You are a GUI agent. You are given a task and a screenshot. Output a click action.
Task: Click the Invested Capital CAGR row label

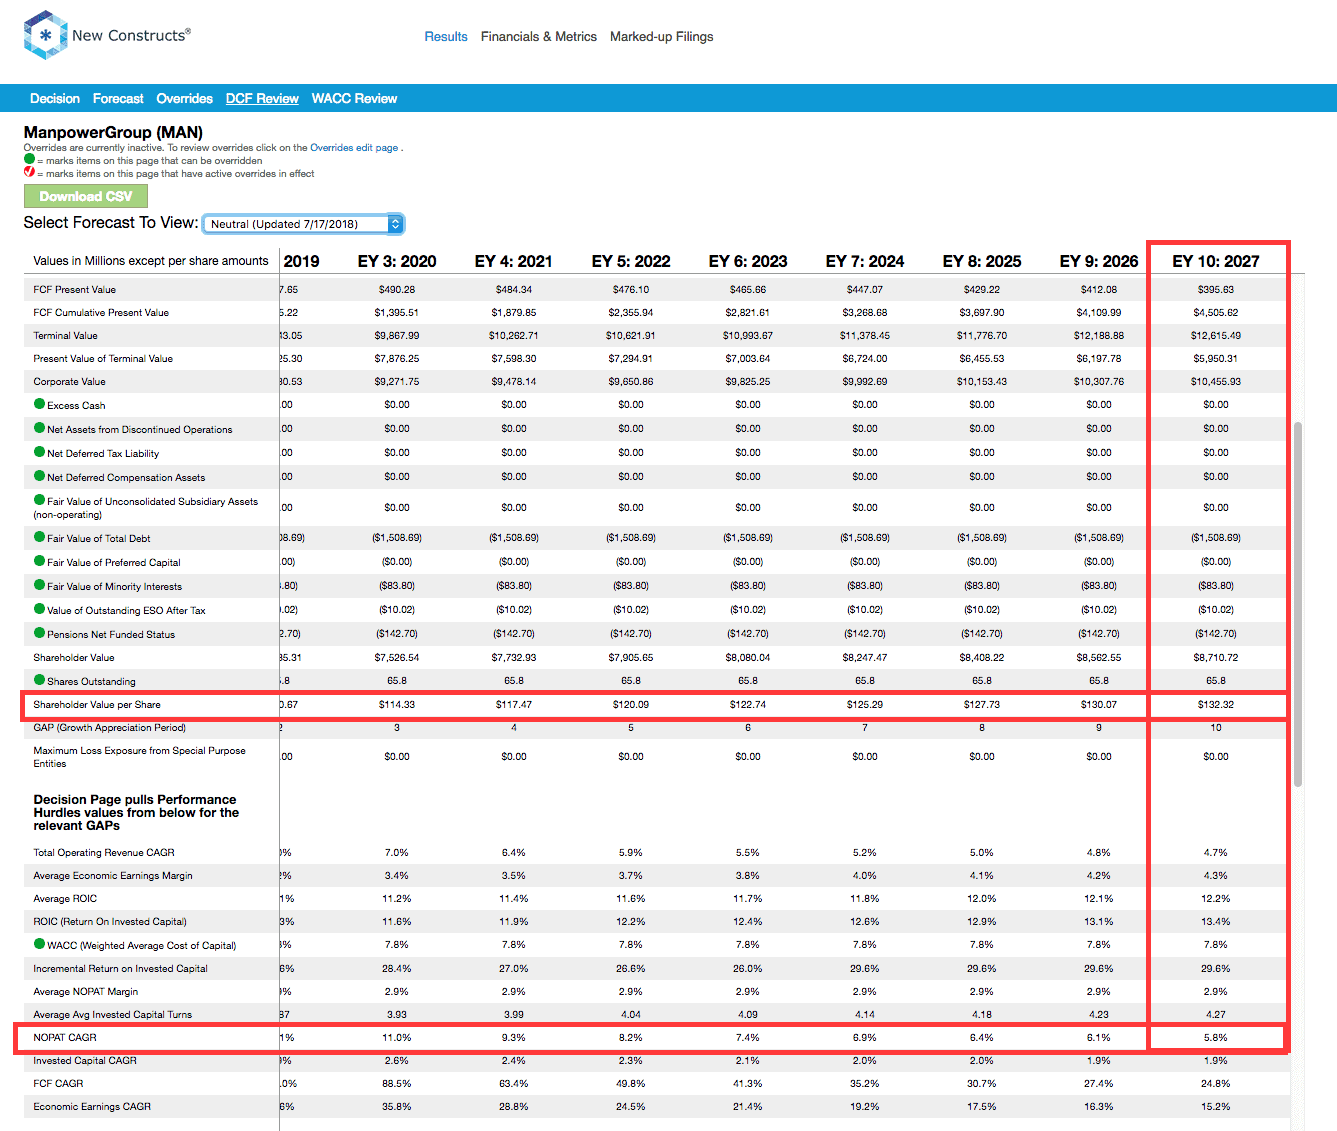pyautogui.click(x=85, y=1060)
